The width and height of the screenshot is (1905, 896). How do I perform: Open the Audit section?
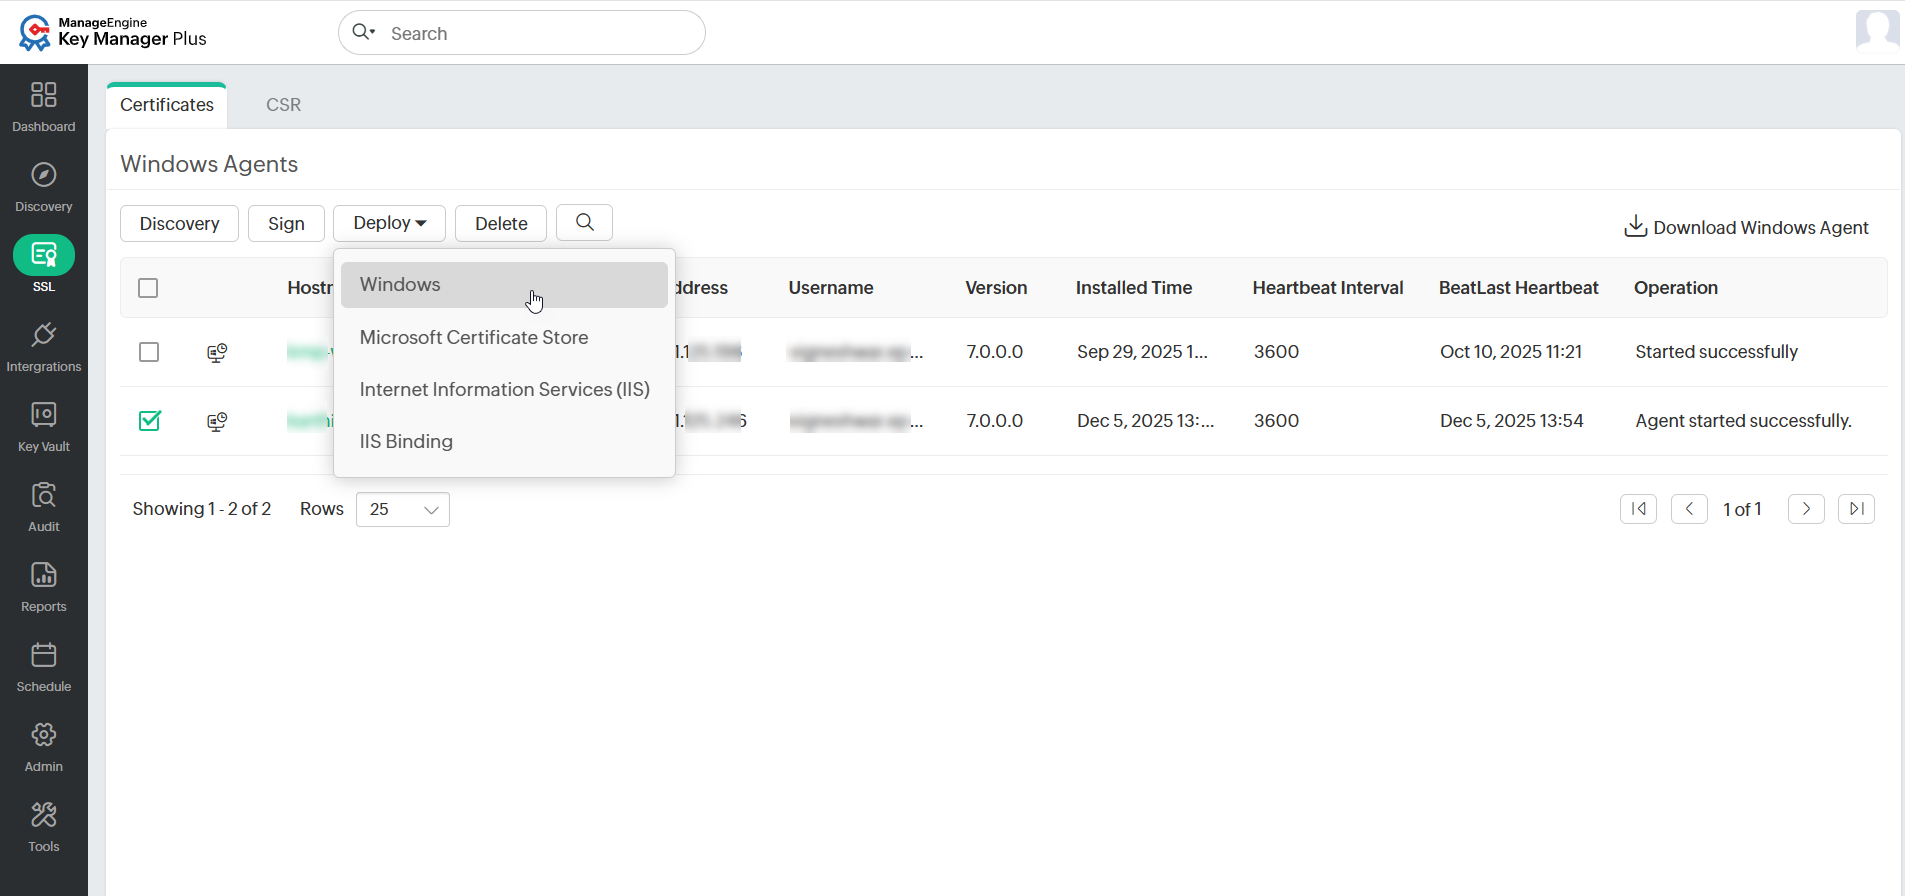(x=44, y=506)
